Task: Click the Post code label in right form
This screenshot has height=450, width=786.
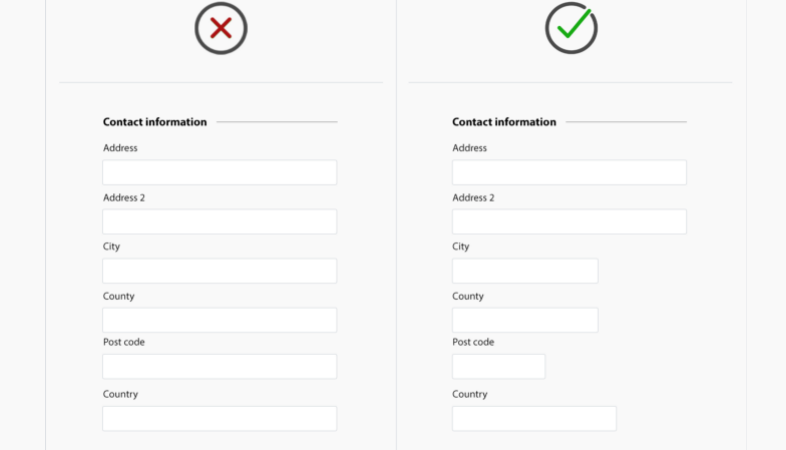Action: [473, 342]
